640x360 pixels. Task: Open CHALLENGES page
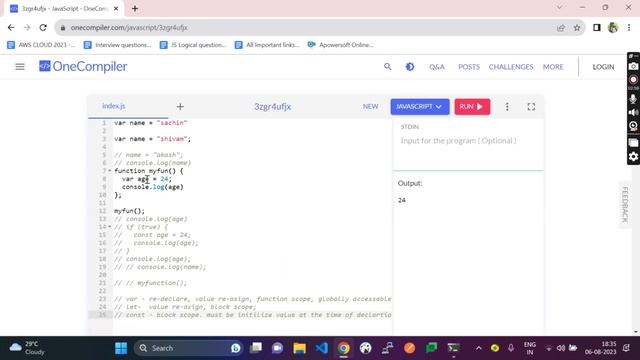tap(511, 67)
